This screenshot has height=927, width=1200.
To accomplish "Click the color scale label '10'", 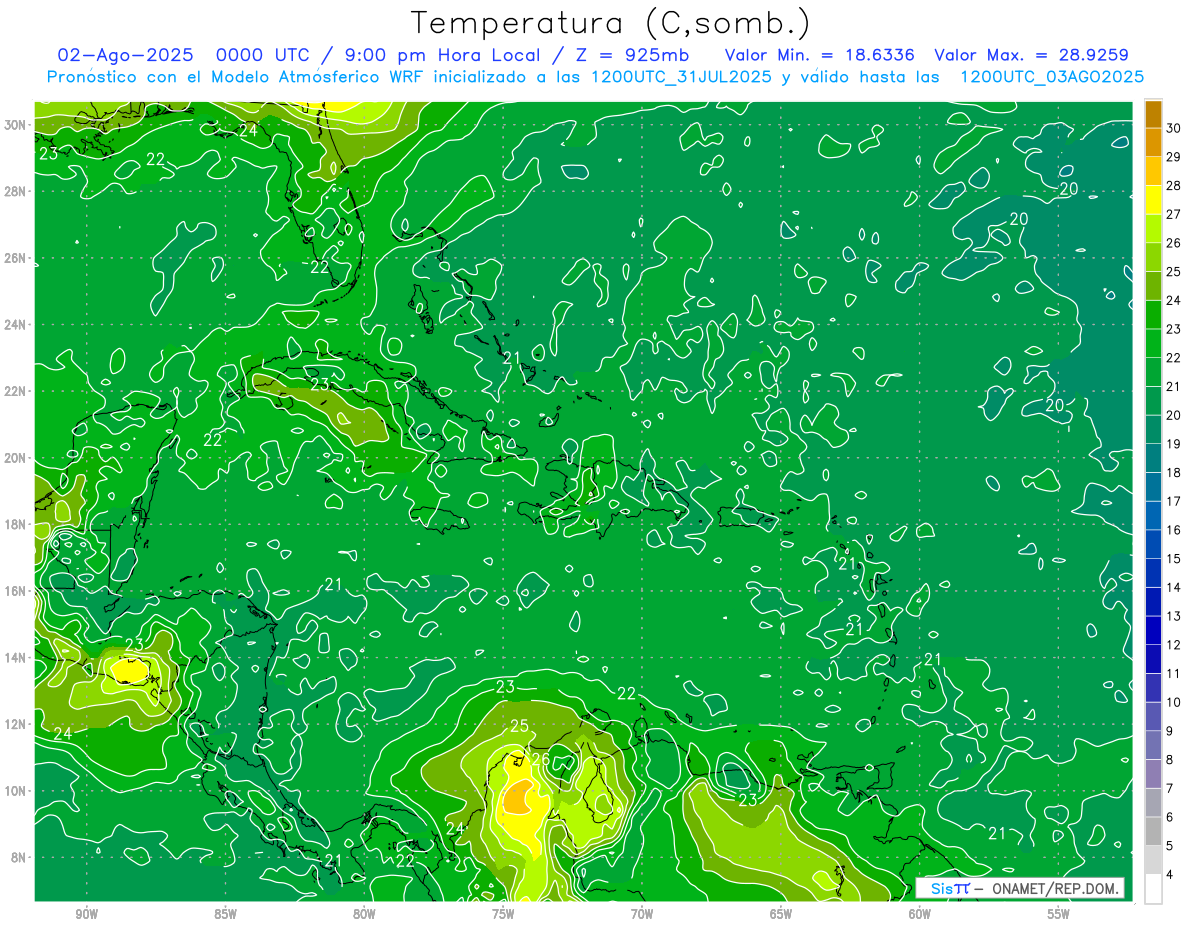I will (1174, 702).
